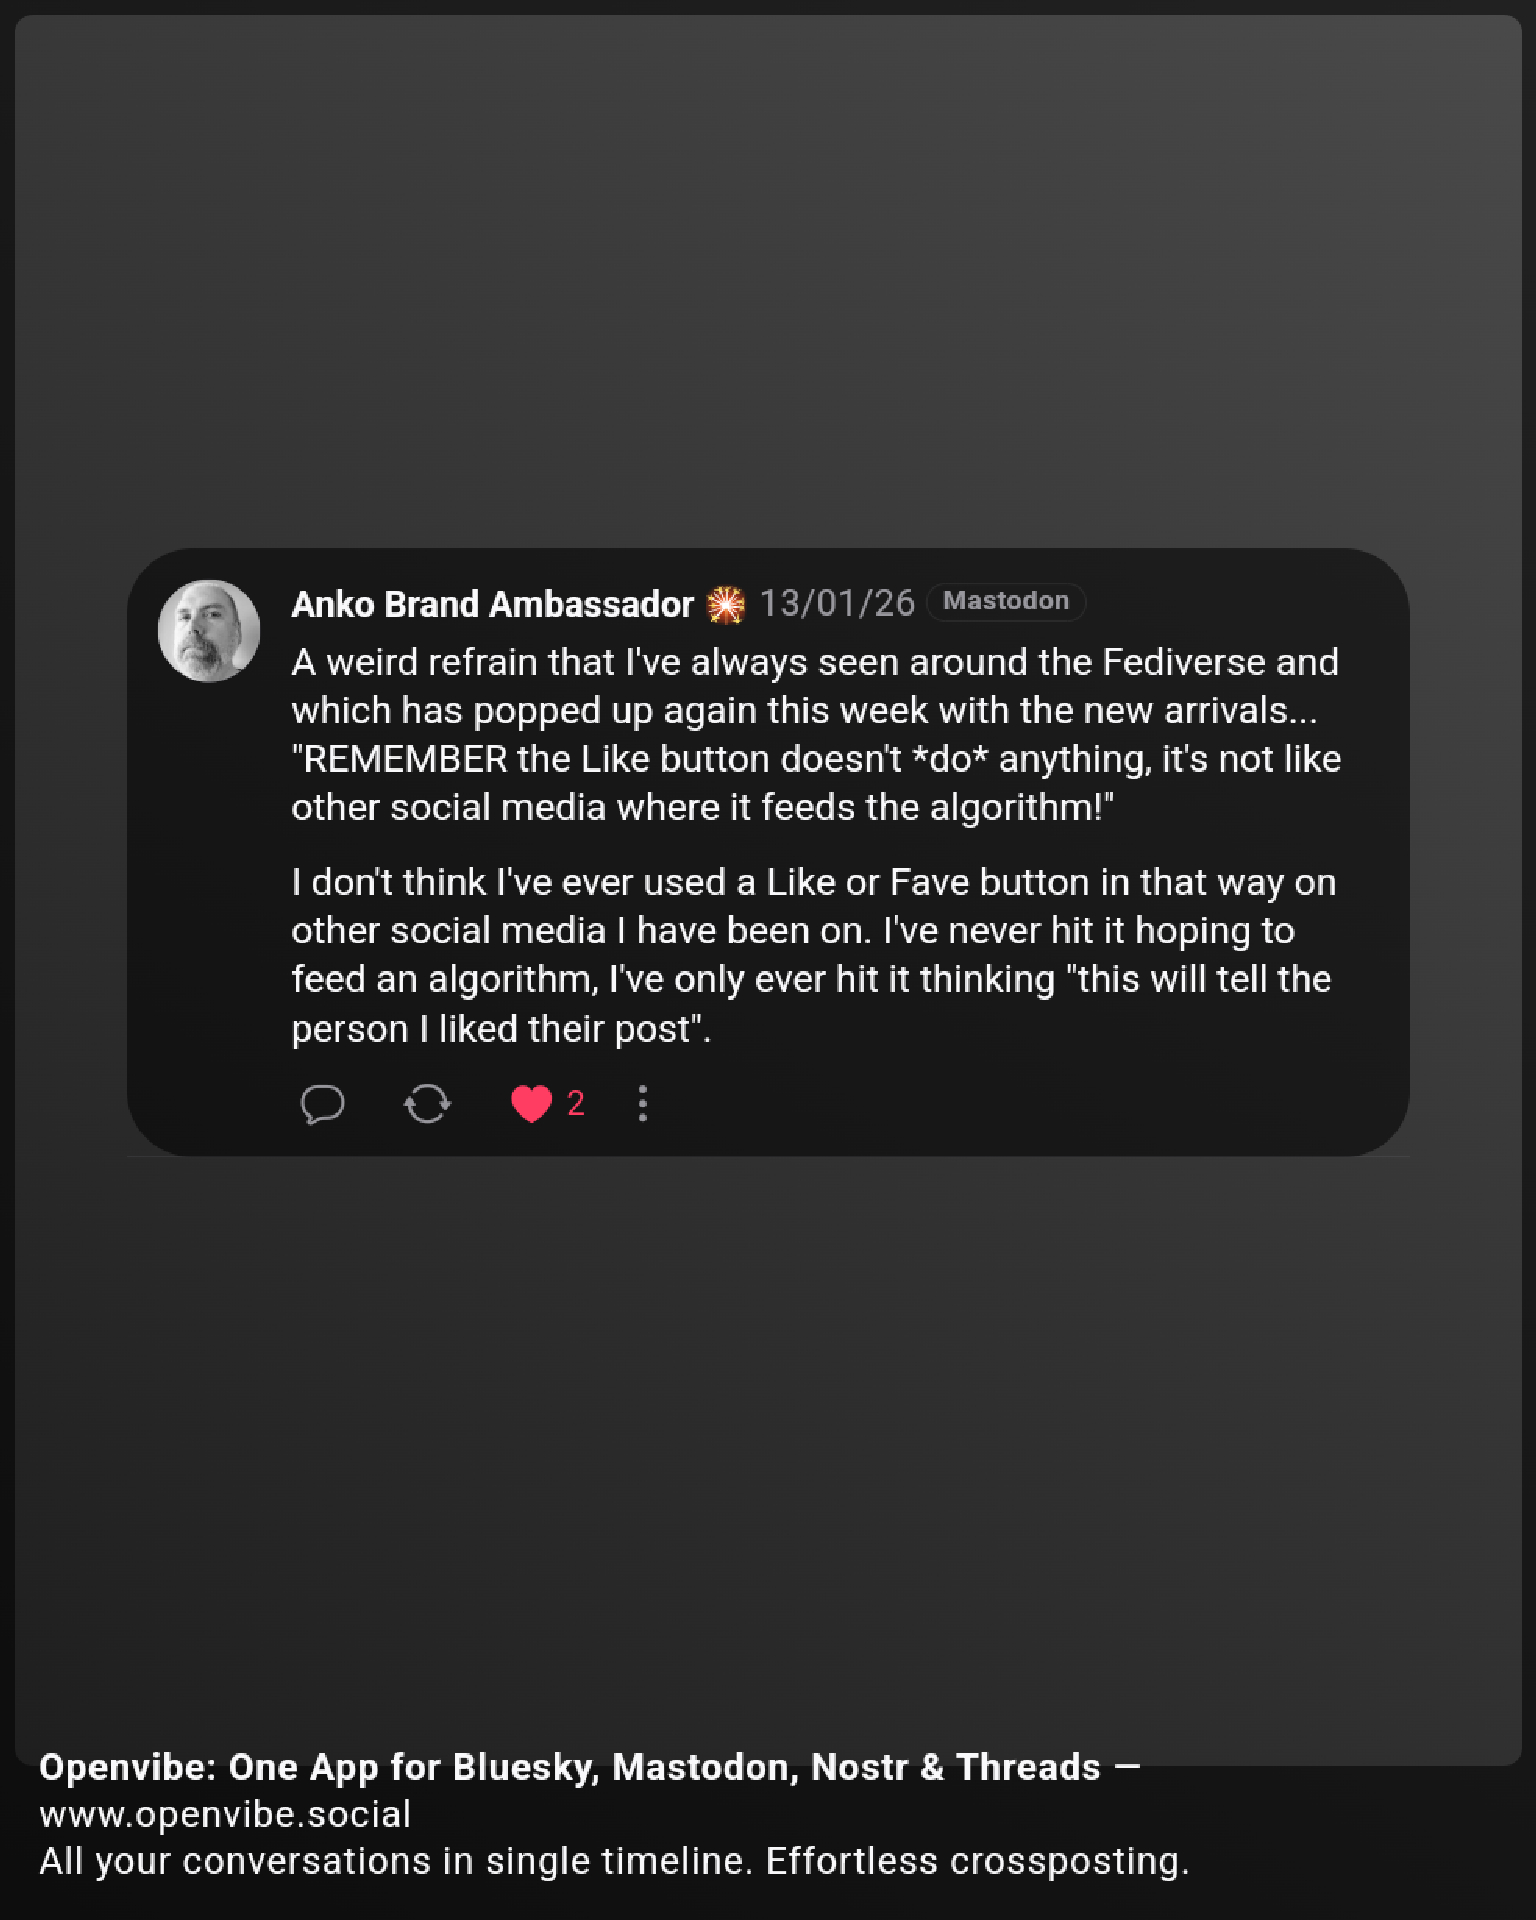
Task: Click the 'All your conversations' tagline
Action: click(x=614, y=1861)
